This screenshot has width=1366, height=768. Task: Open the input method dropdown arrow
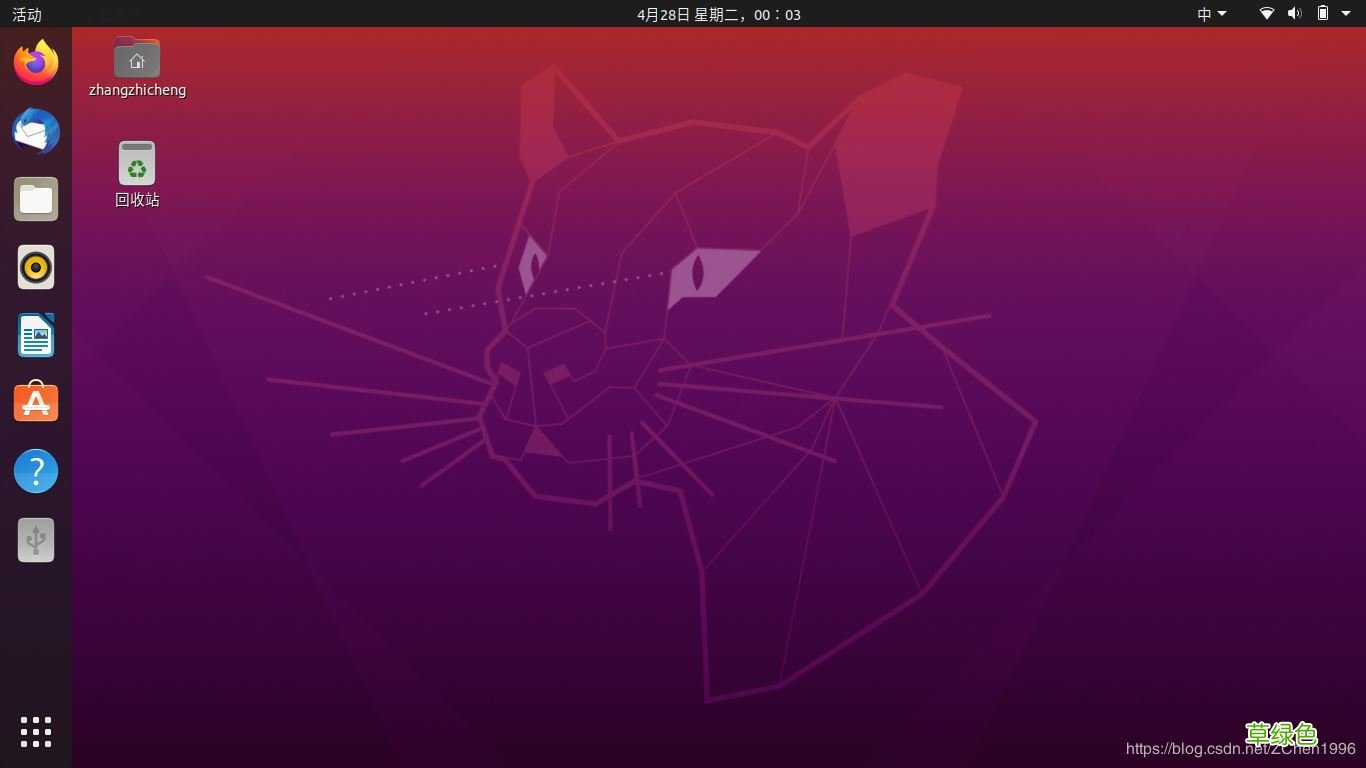pyautogui.click(x=1221, y=14)
